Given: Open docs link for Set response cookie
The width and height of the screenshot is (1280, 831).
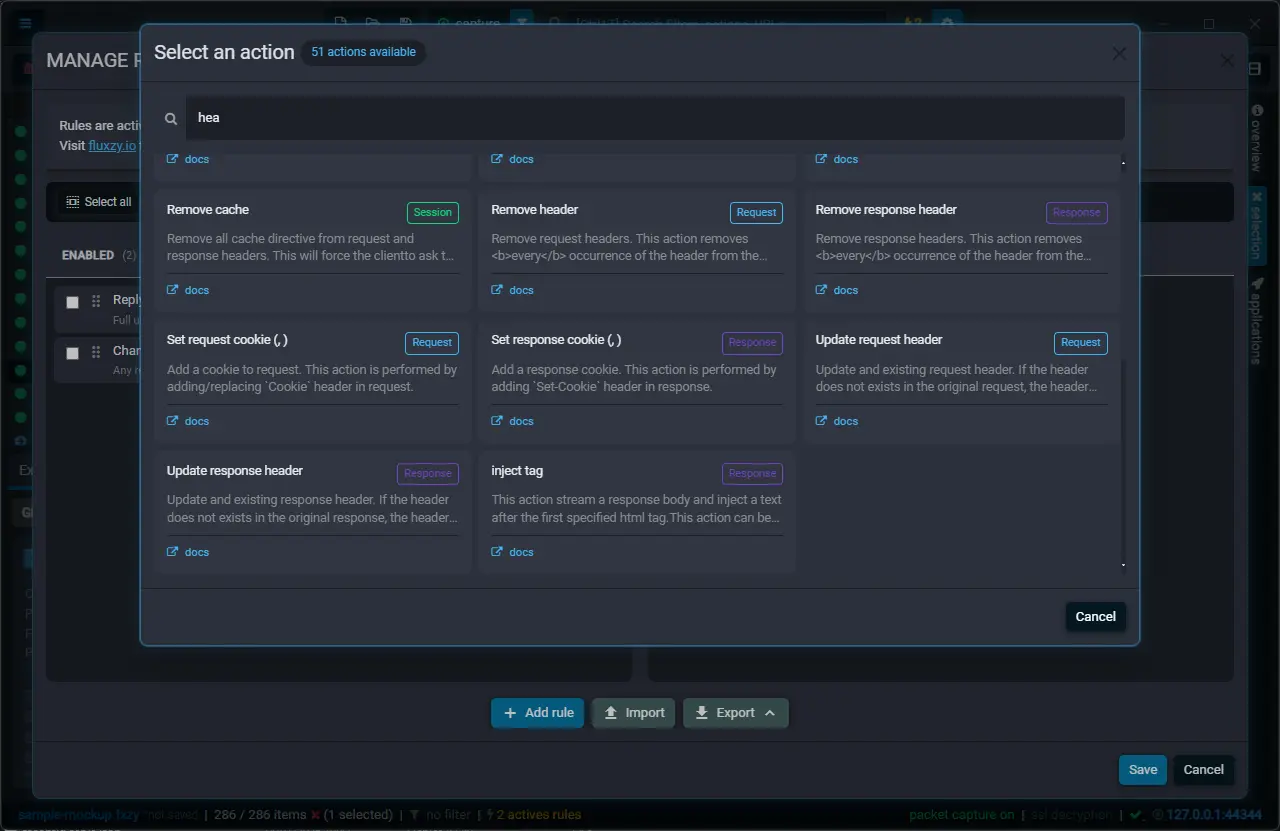Looking at the screenshot, I should [512, 421].
